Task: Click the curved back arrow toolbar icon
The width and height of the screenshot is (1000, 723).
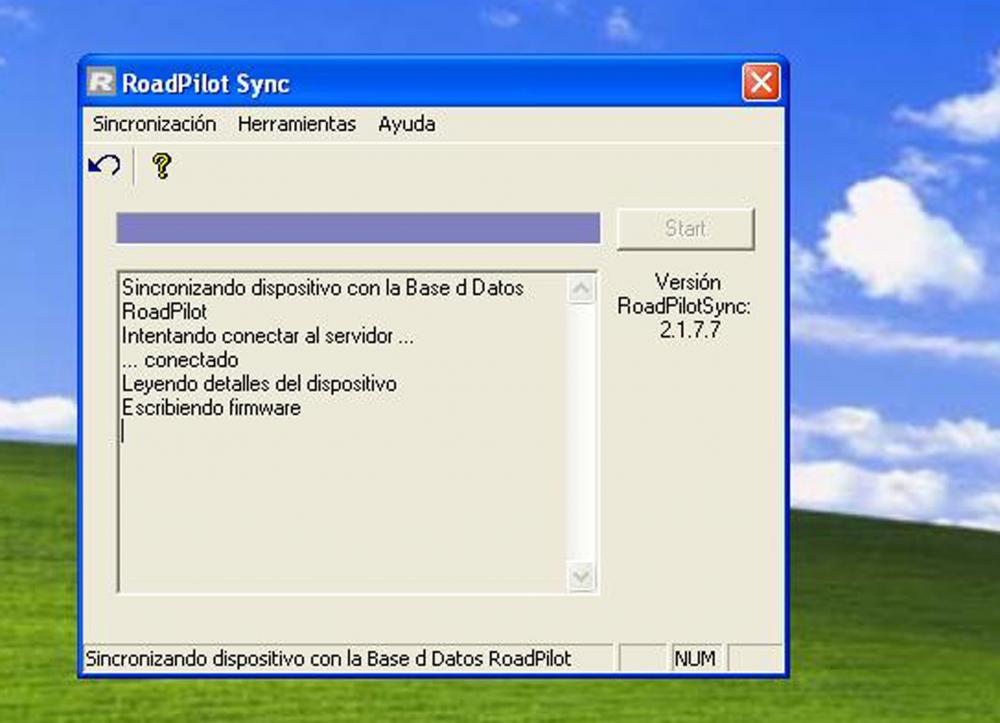Action: coord(104,166)
